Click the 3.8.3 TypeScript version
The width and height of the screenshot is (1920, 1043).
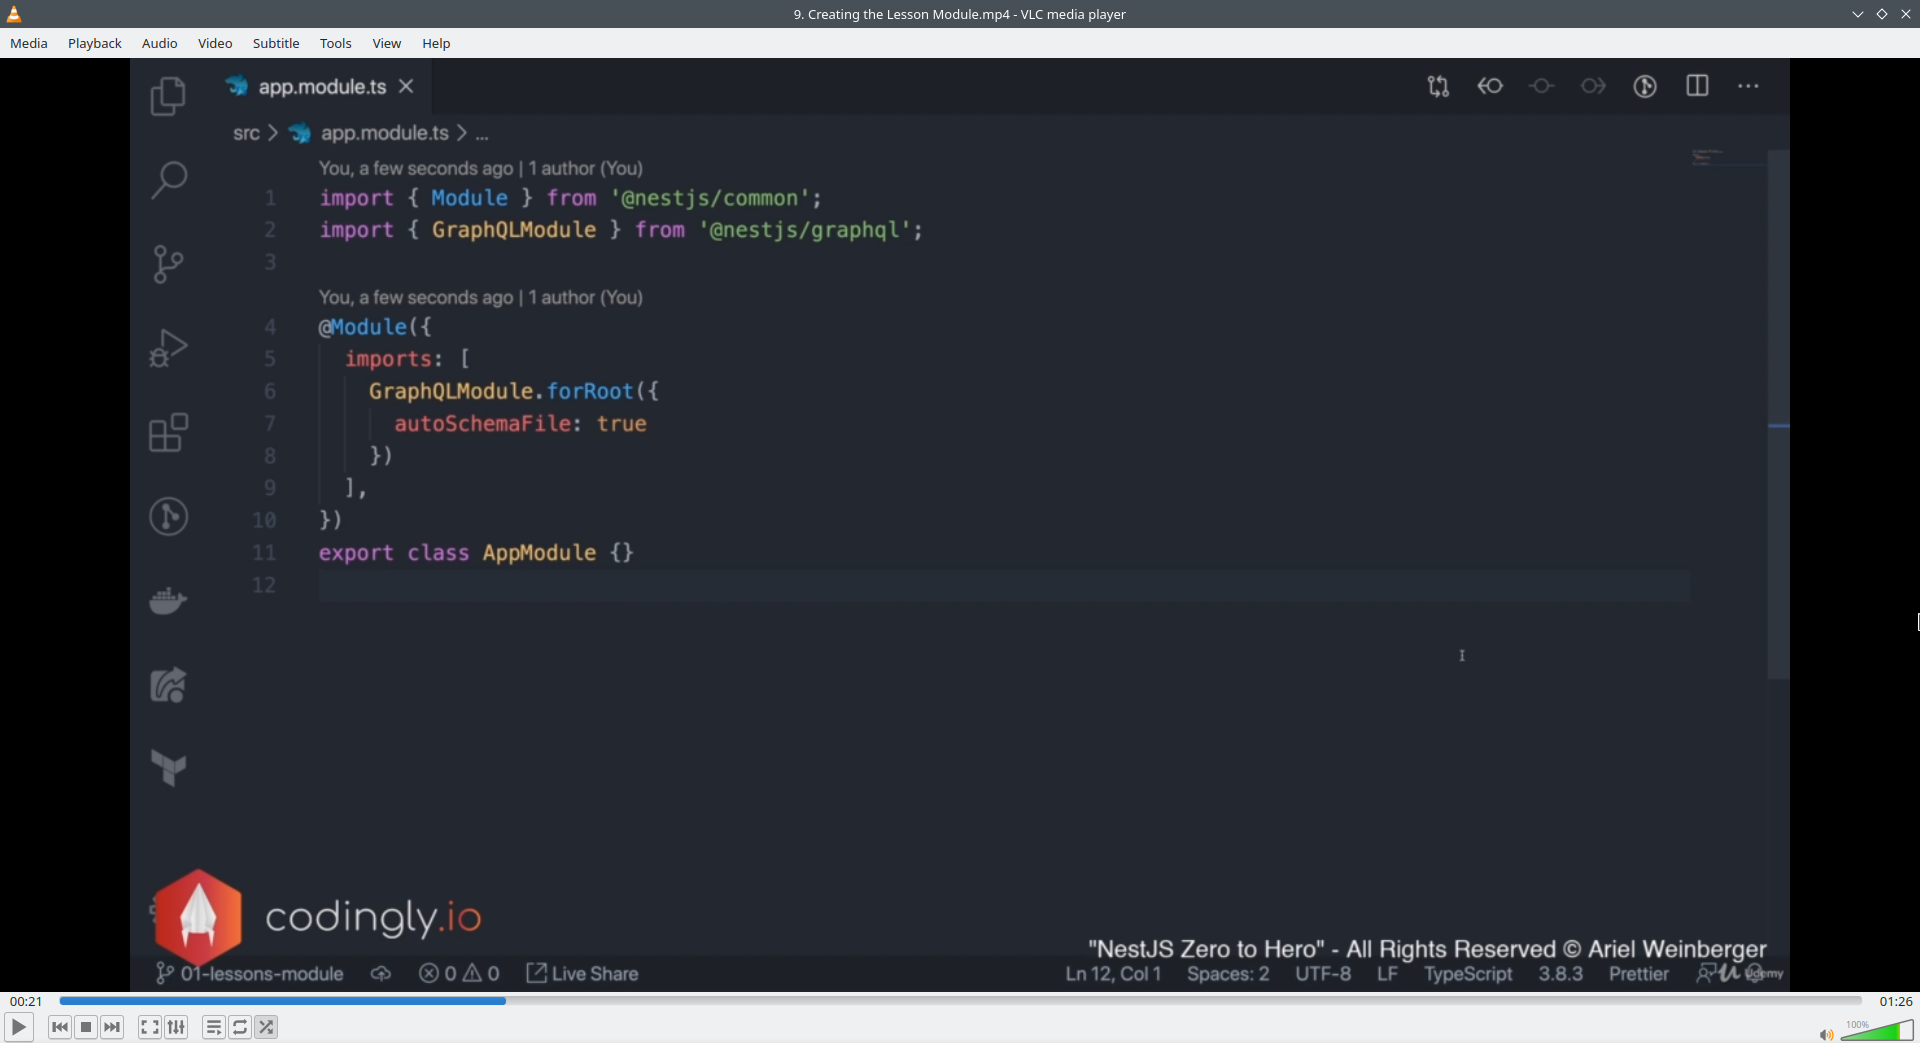tap(1560, 974)
